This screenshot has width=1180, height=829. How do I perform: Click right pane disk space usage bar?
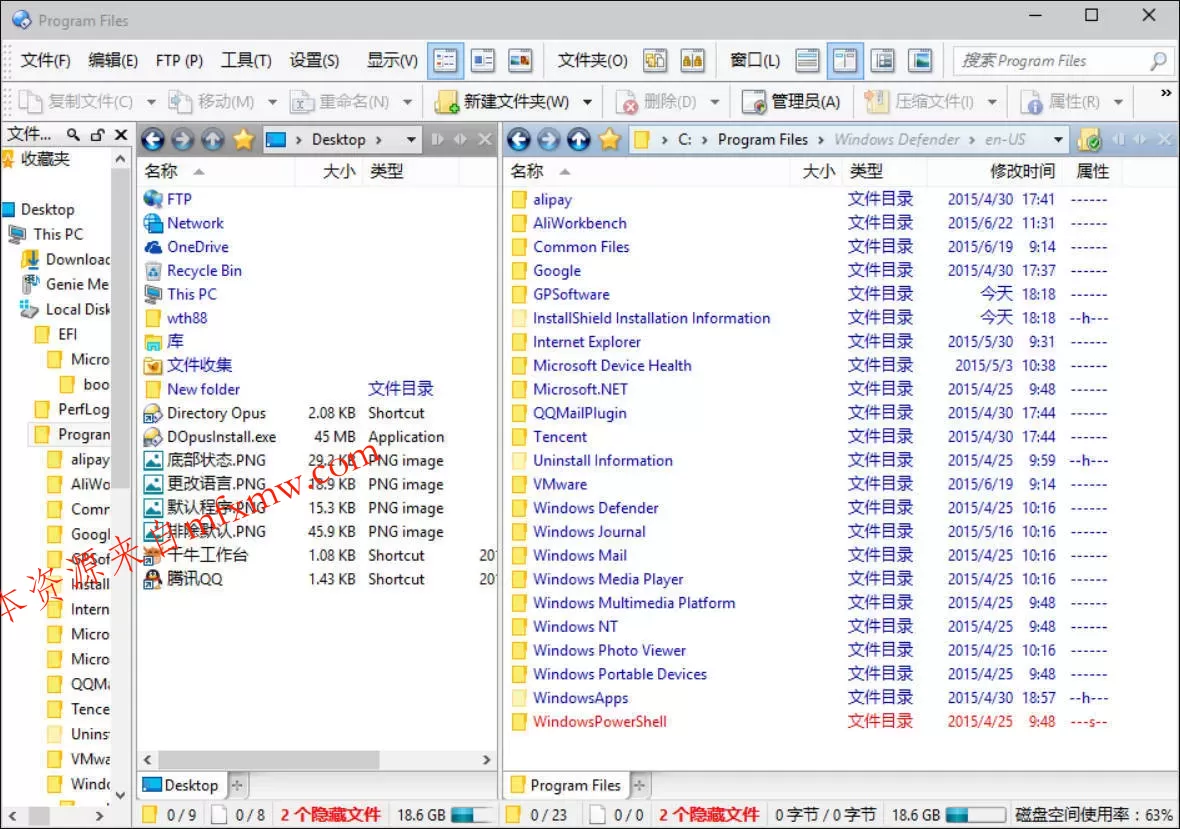coord(975,815)
